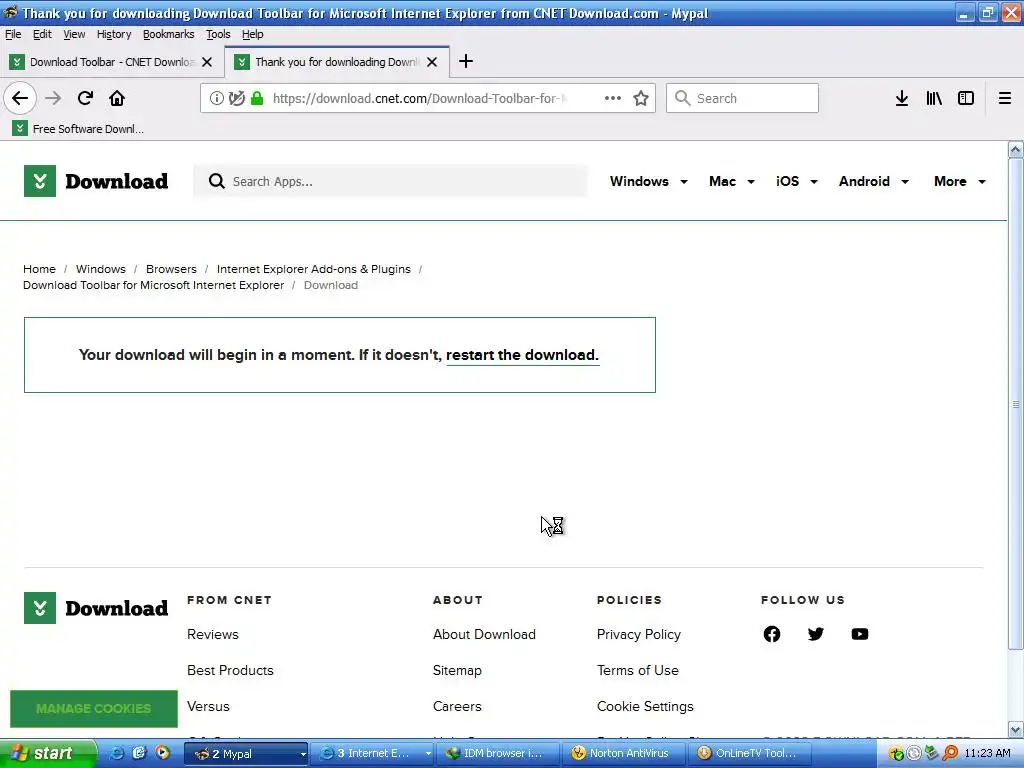Reload the current page
Viewport: 1024px width, 768px height.
tap(85, 98)
